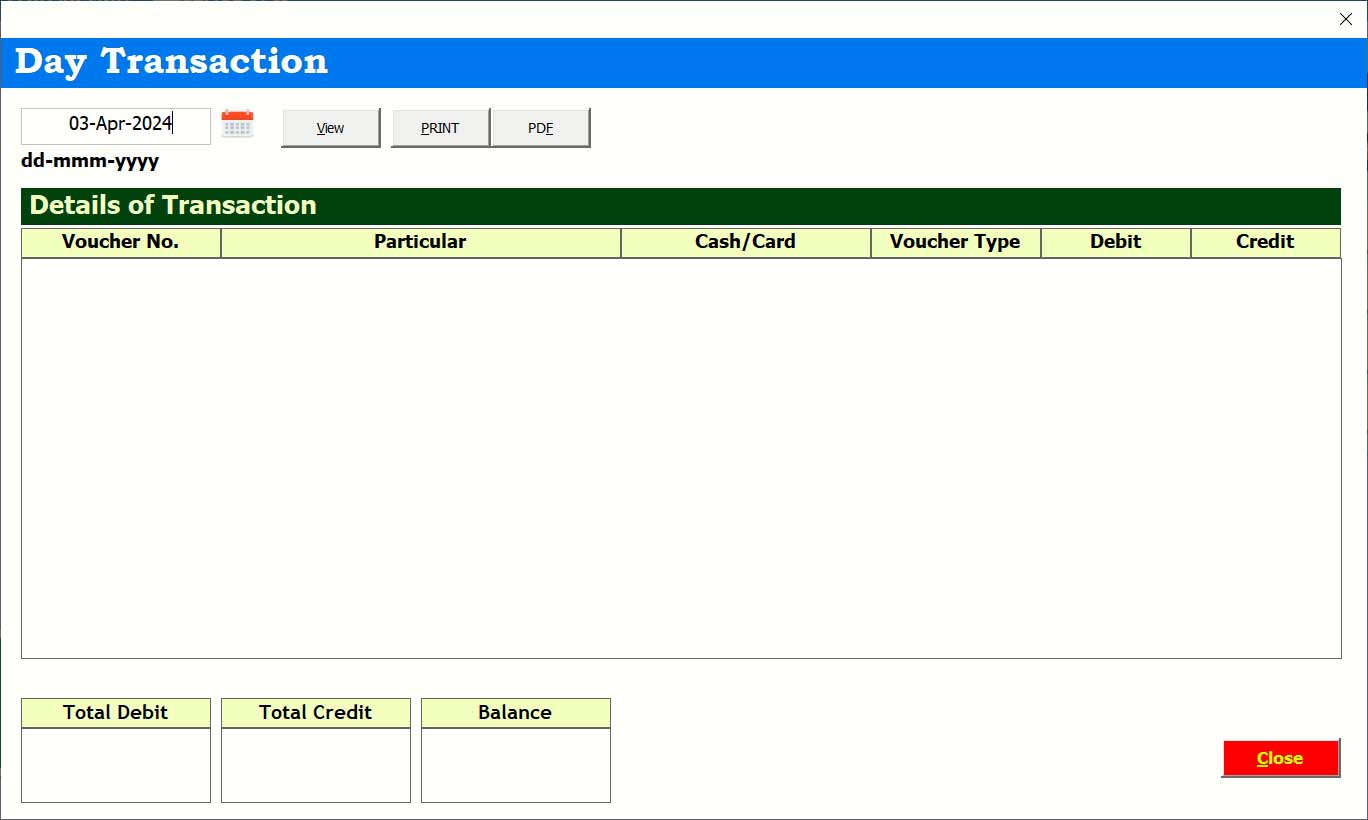Select the Debit column header
The width and height of the screenshot is (1368, 820).
[x=1115, y=242]
